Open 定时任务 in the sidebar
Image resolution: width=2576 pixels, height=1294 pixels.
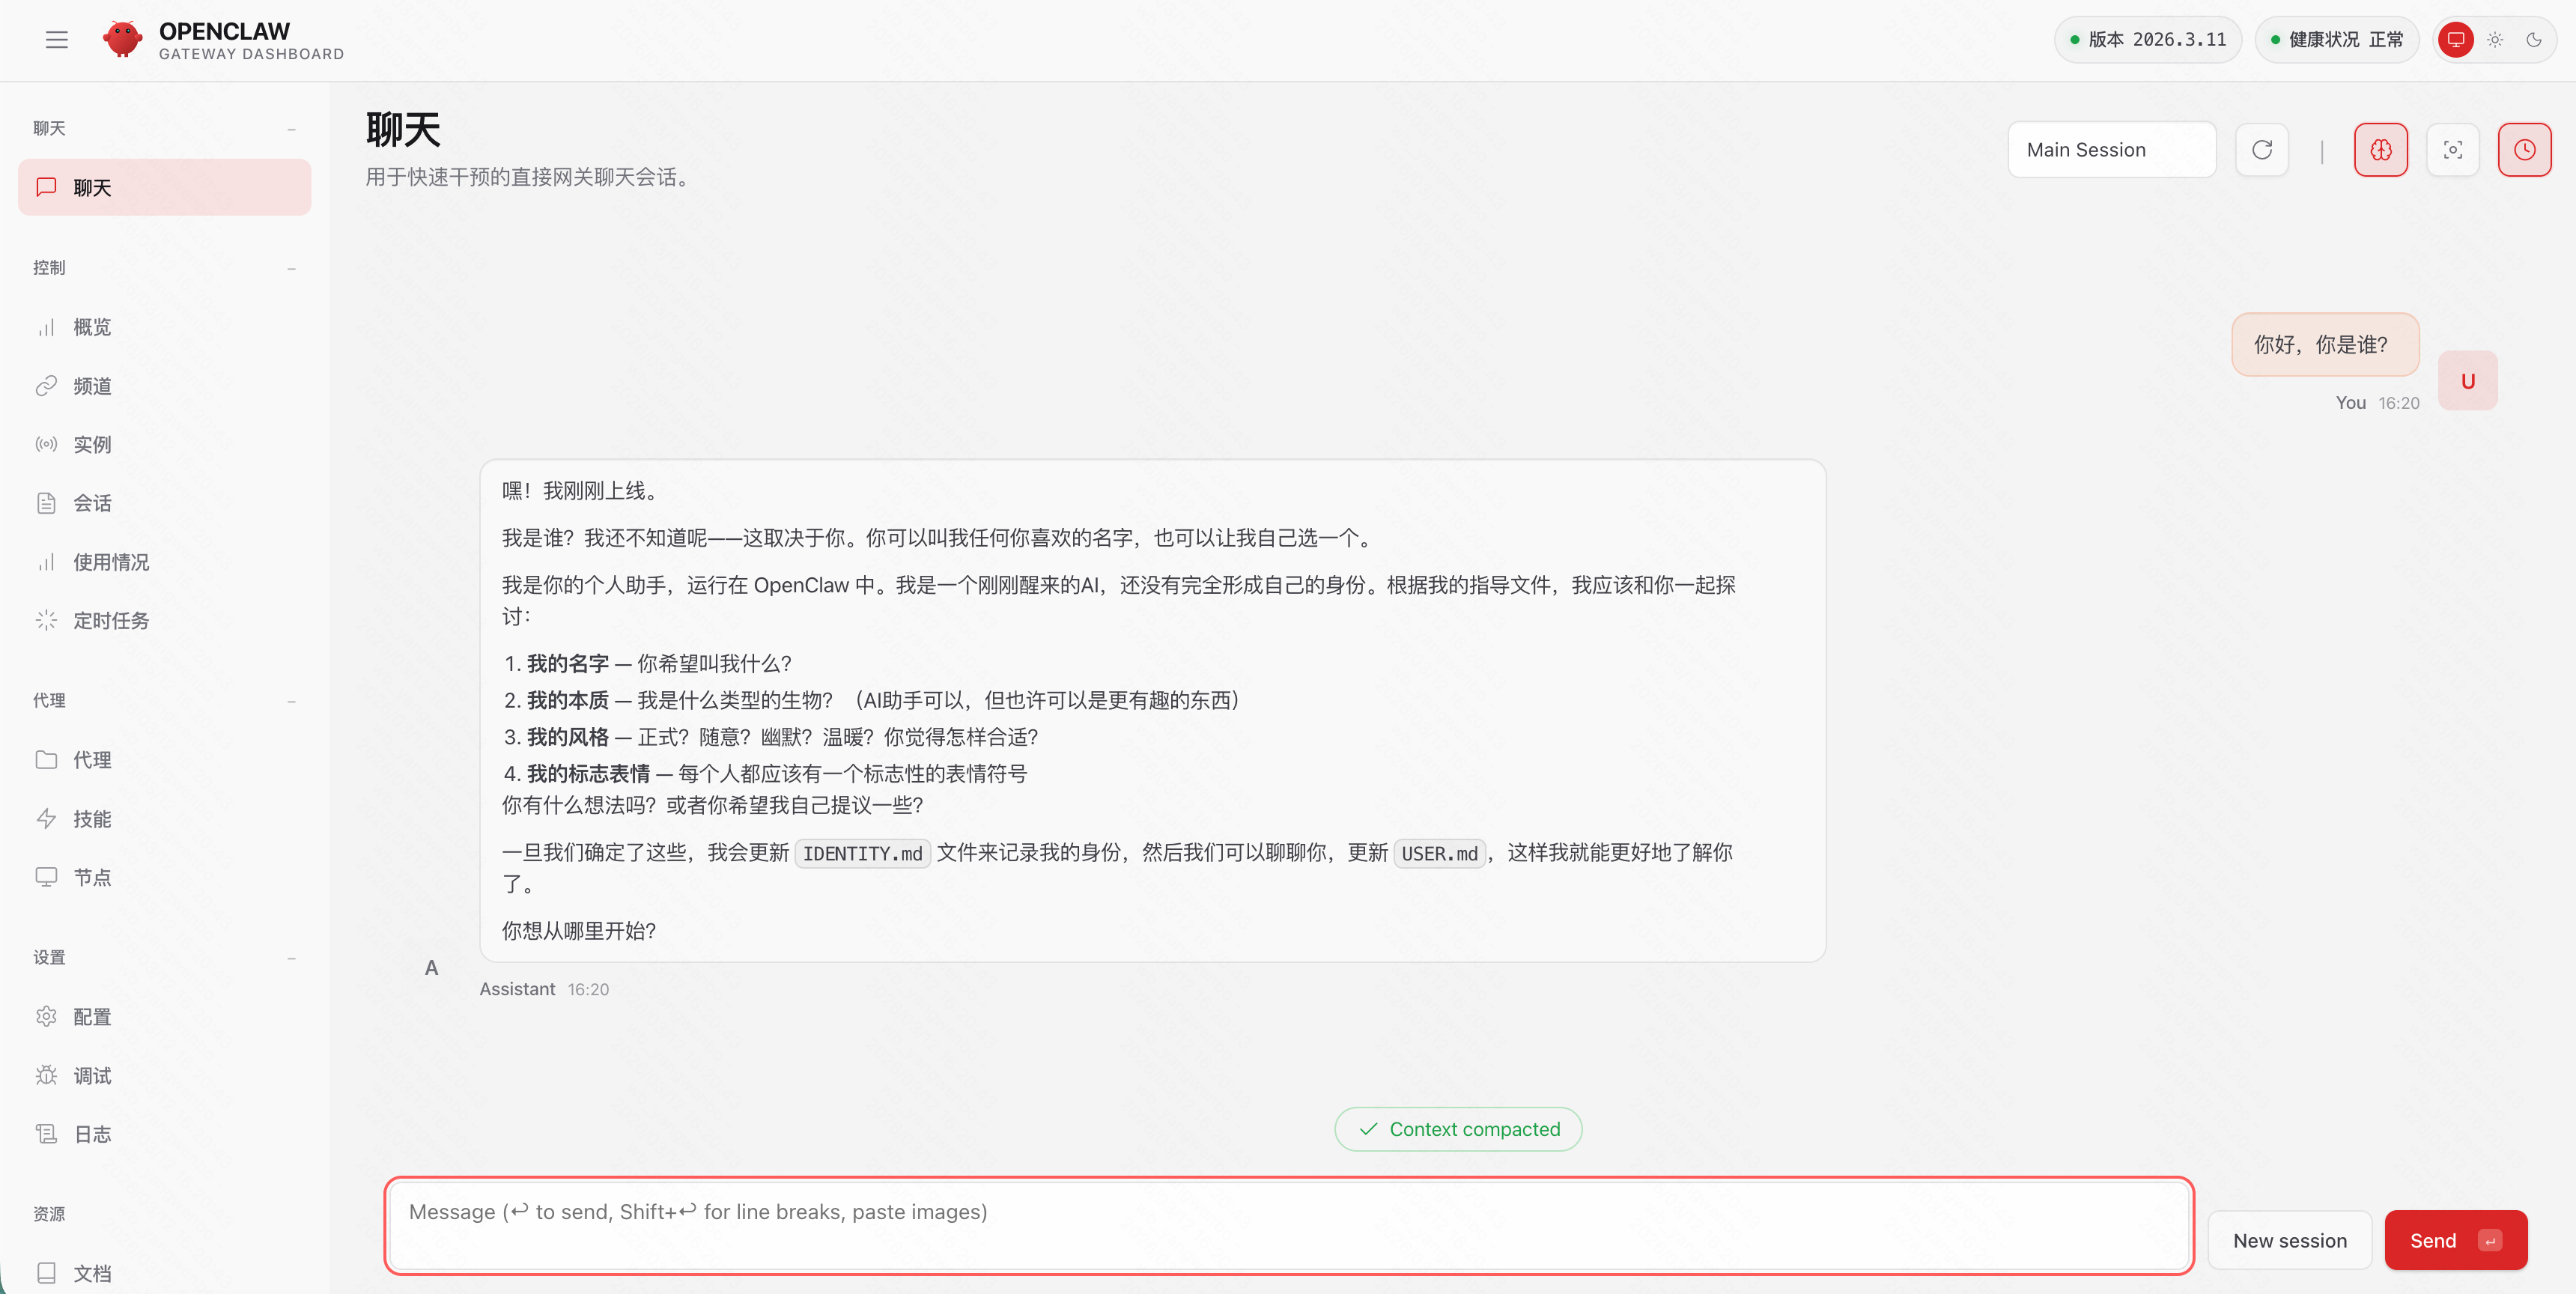[x=110, y=621]
